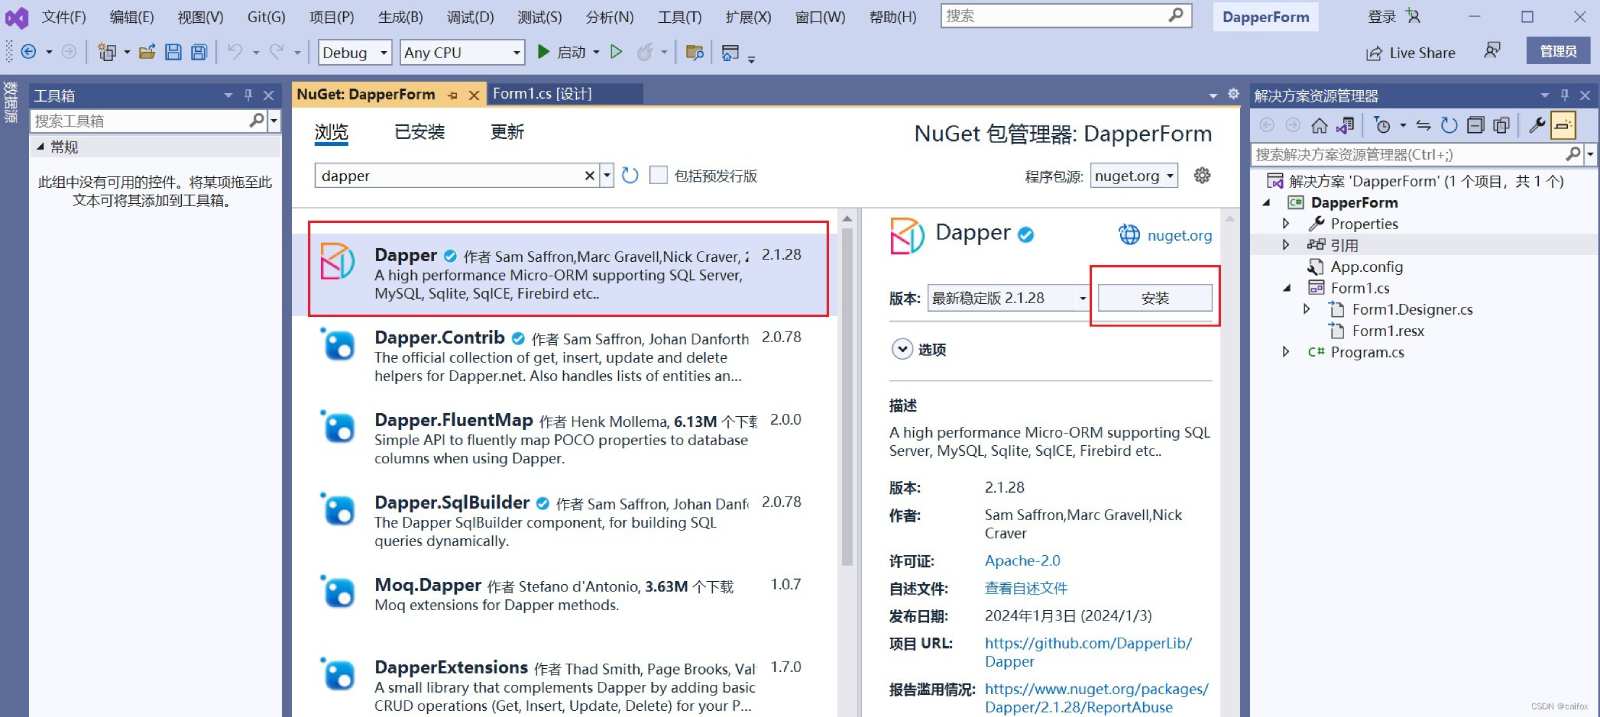Click the package list vertical scrollbar
1600x717 pixels.
(x=847, y=395)
